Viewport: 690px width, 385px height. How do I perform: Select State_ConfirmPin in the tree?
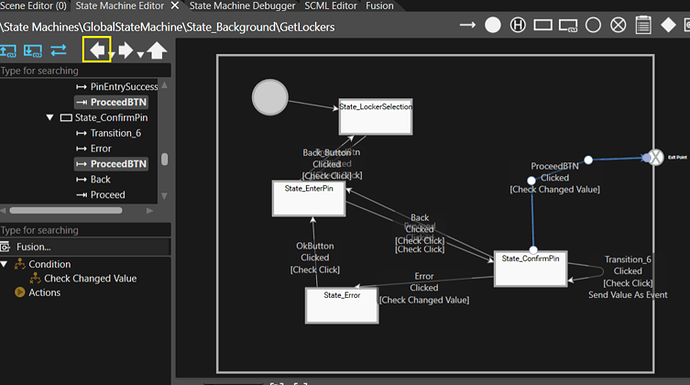tap(111, 117)
